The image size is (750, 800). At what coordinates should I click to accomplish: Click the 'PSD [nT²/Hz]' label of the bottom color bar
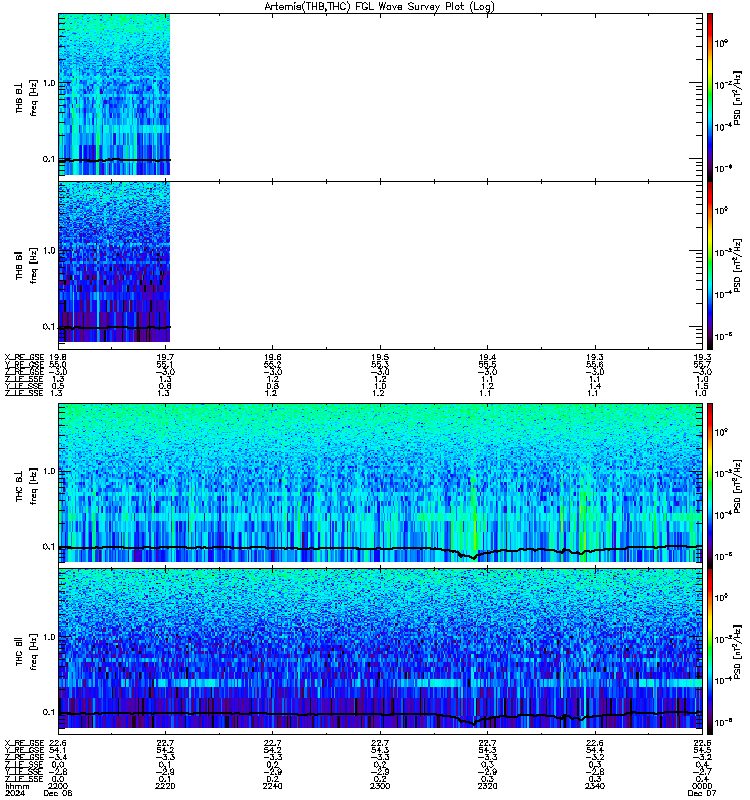coord(738,651)
